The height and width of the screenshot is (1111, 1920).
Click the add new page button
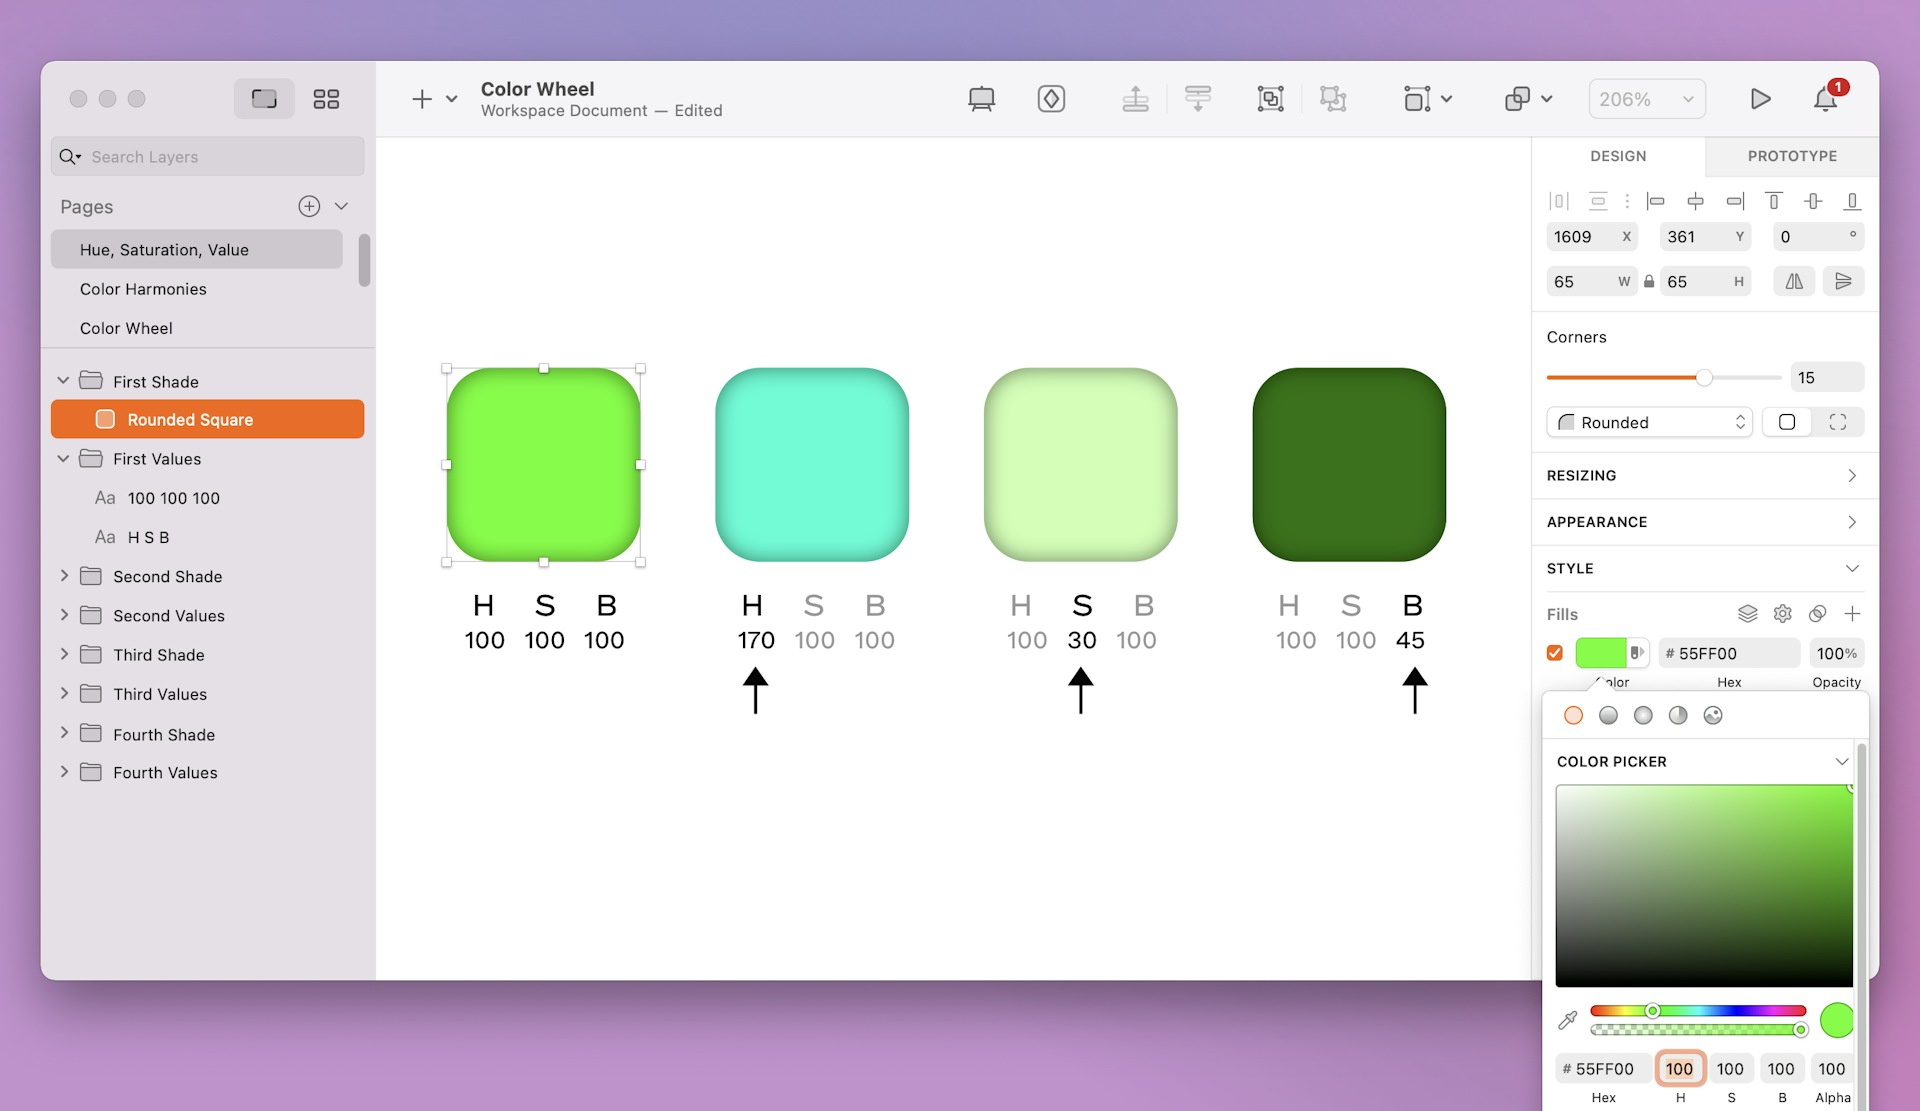pos(307,206)
